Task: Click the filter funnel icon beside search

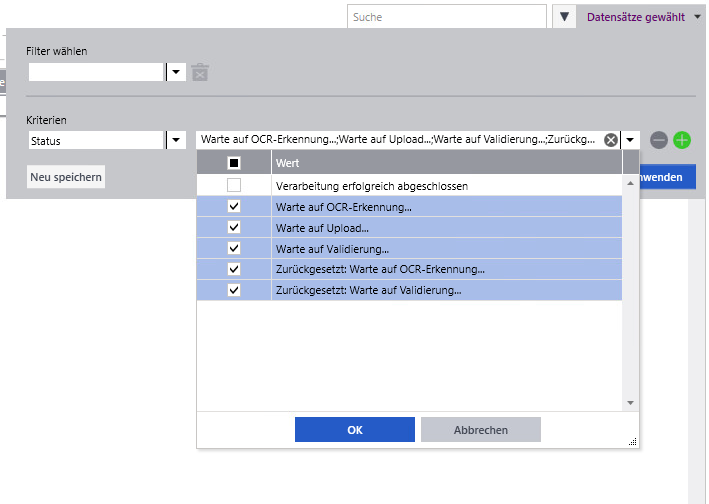Action: 565,17
